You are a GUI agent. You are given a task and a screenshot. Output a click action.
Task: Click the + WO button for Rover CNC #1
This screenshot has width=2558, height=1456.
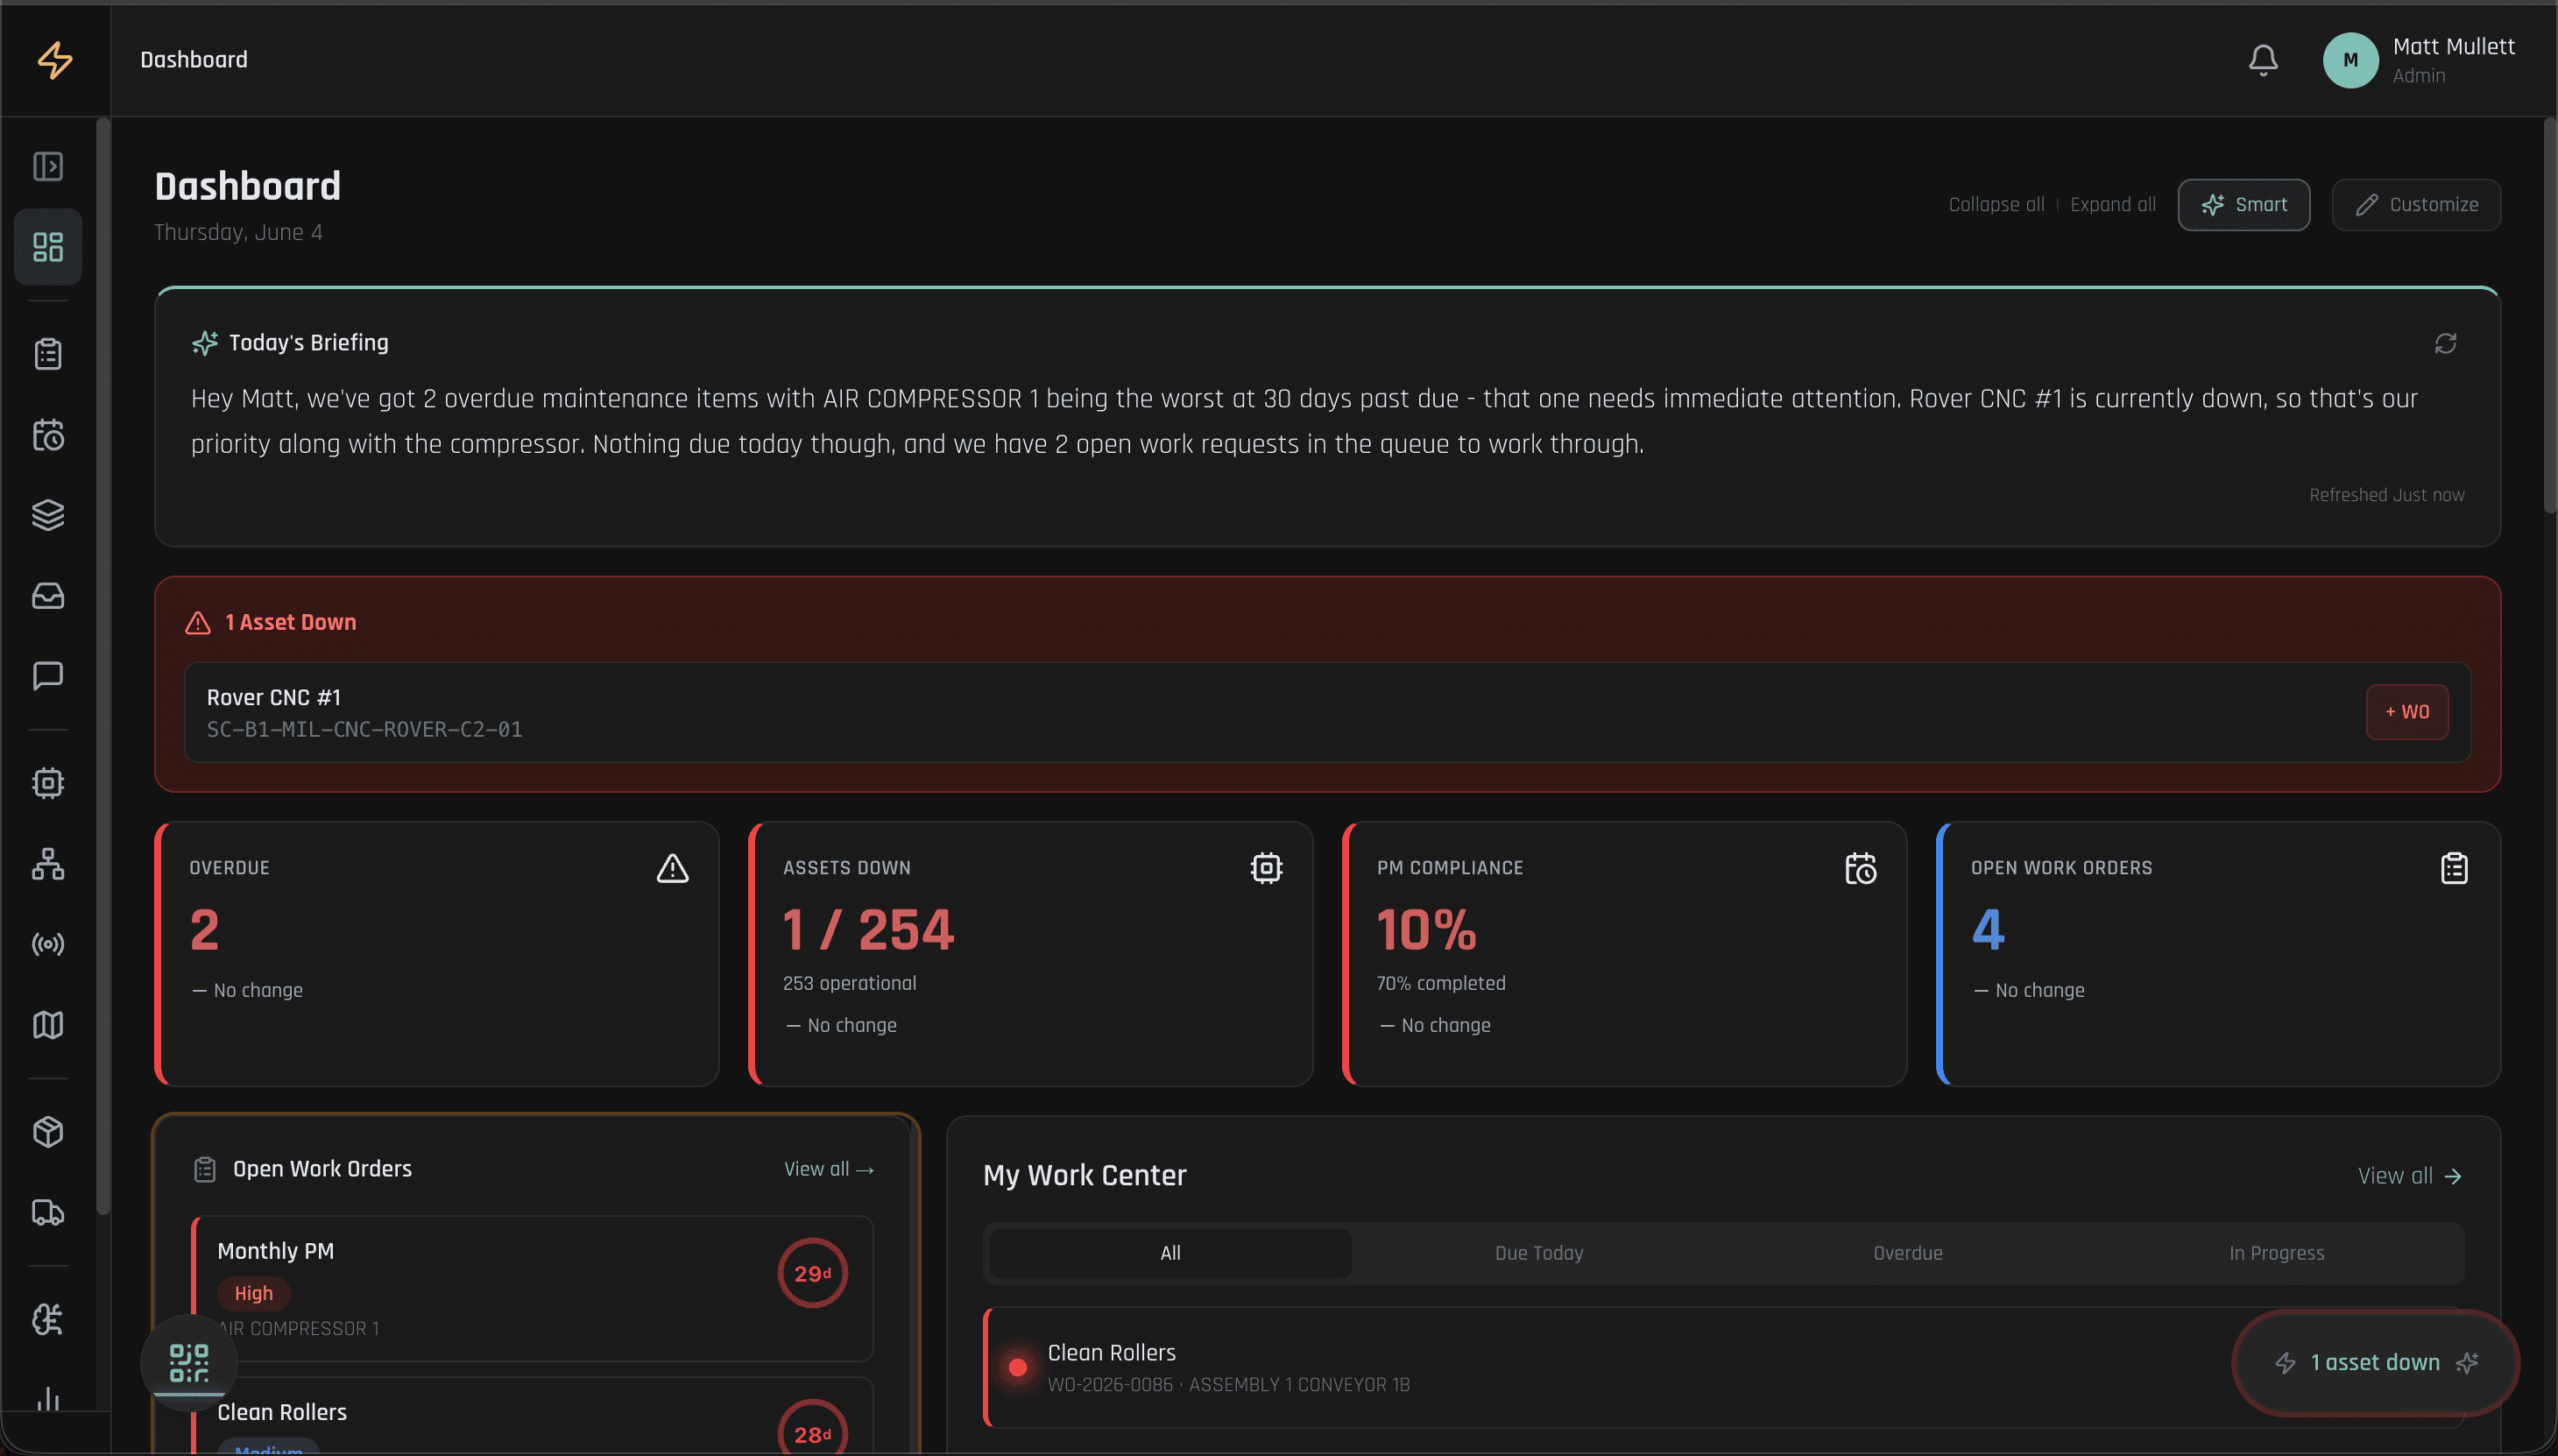[2406, 712]
